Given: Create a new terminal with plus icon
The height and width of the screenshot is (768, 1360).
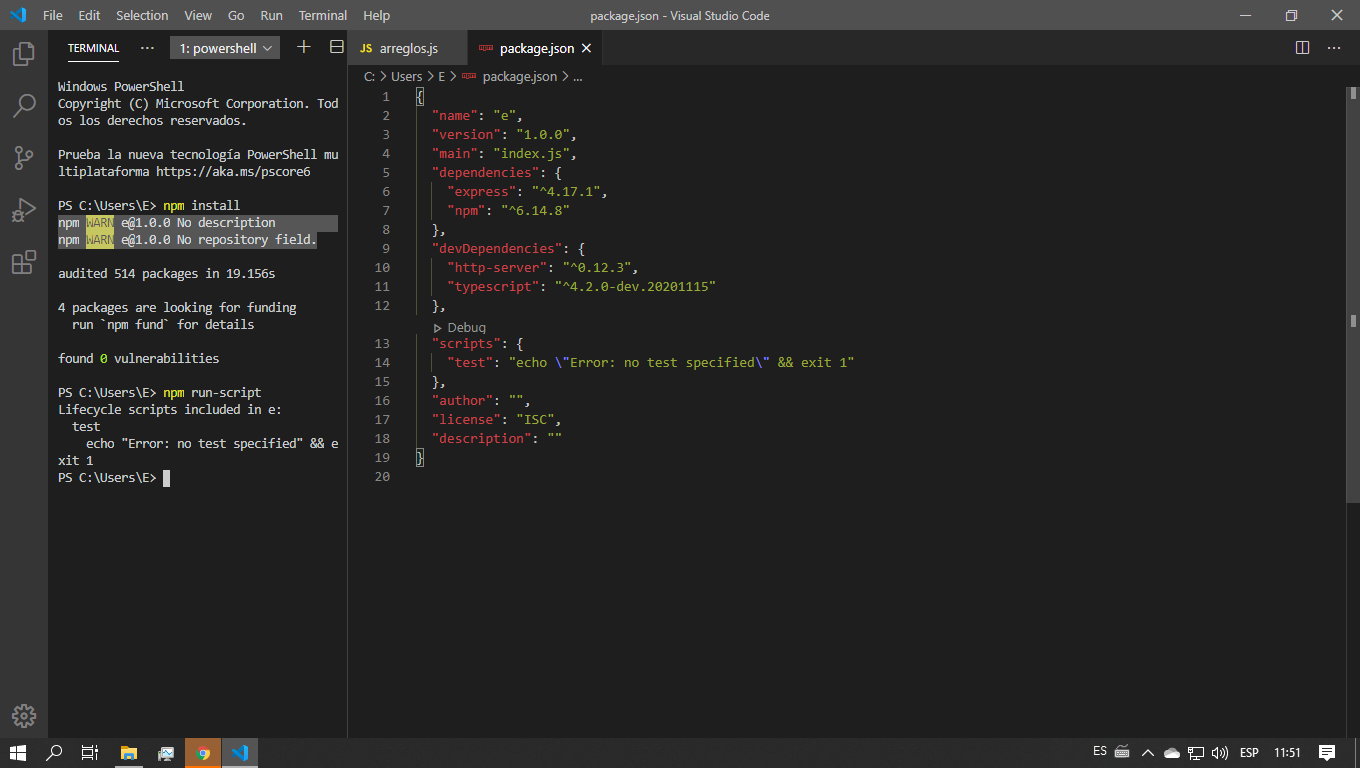Looking at the screenshot, I should click(x=304, y=48).
